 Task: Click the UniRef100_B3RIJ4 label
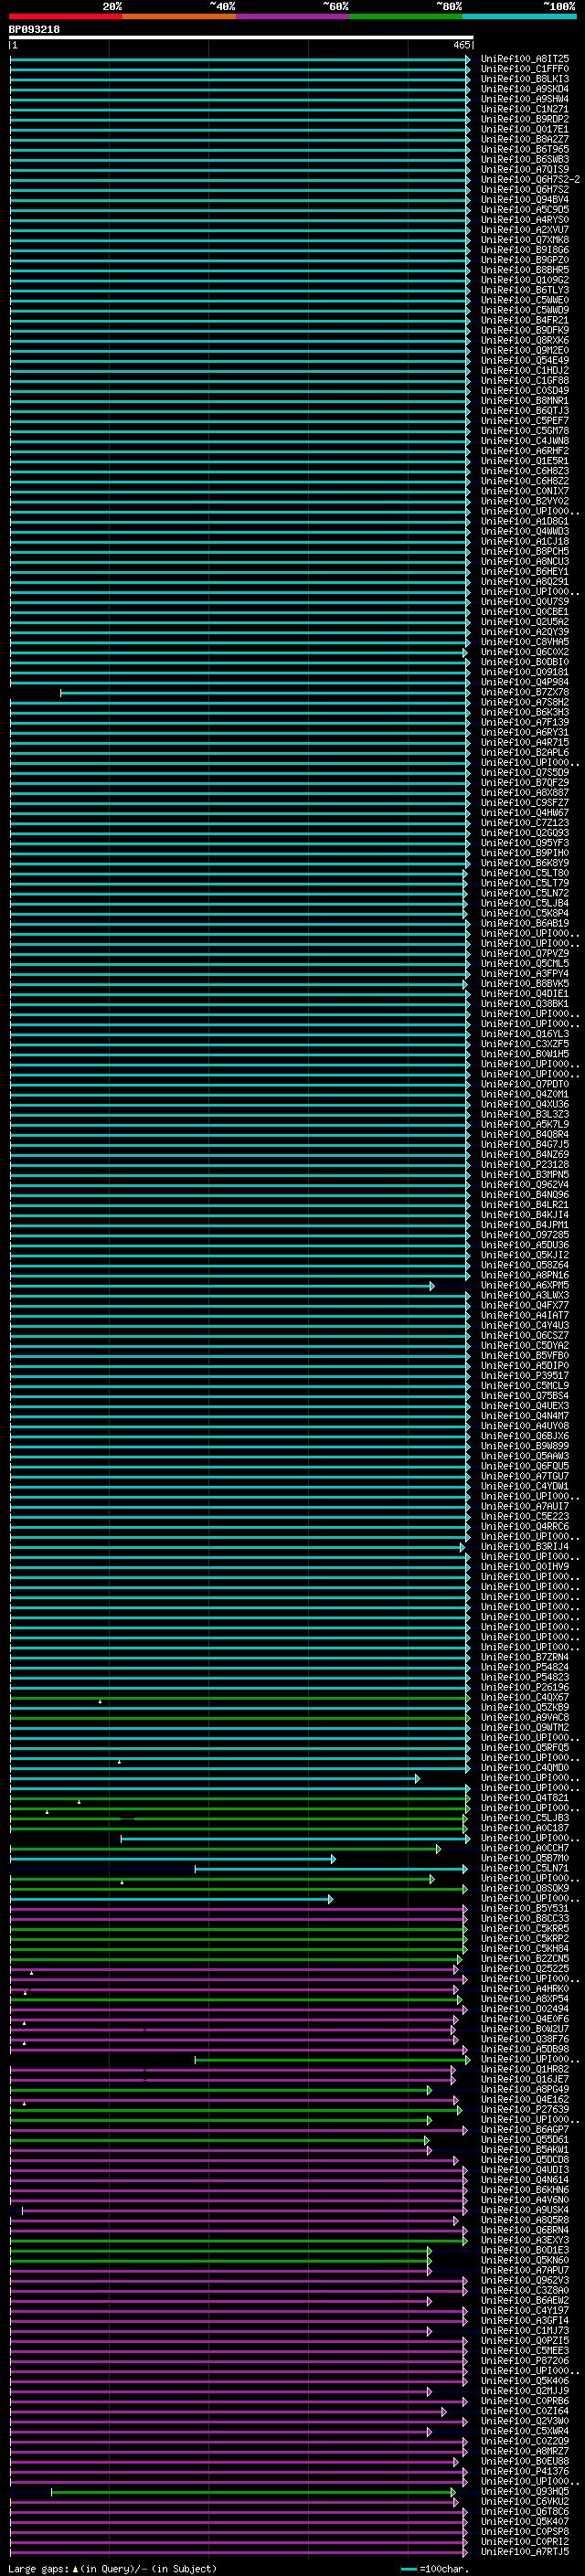524,1547
